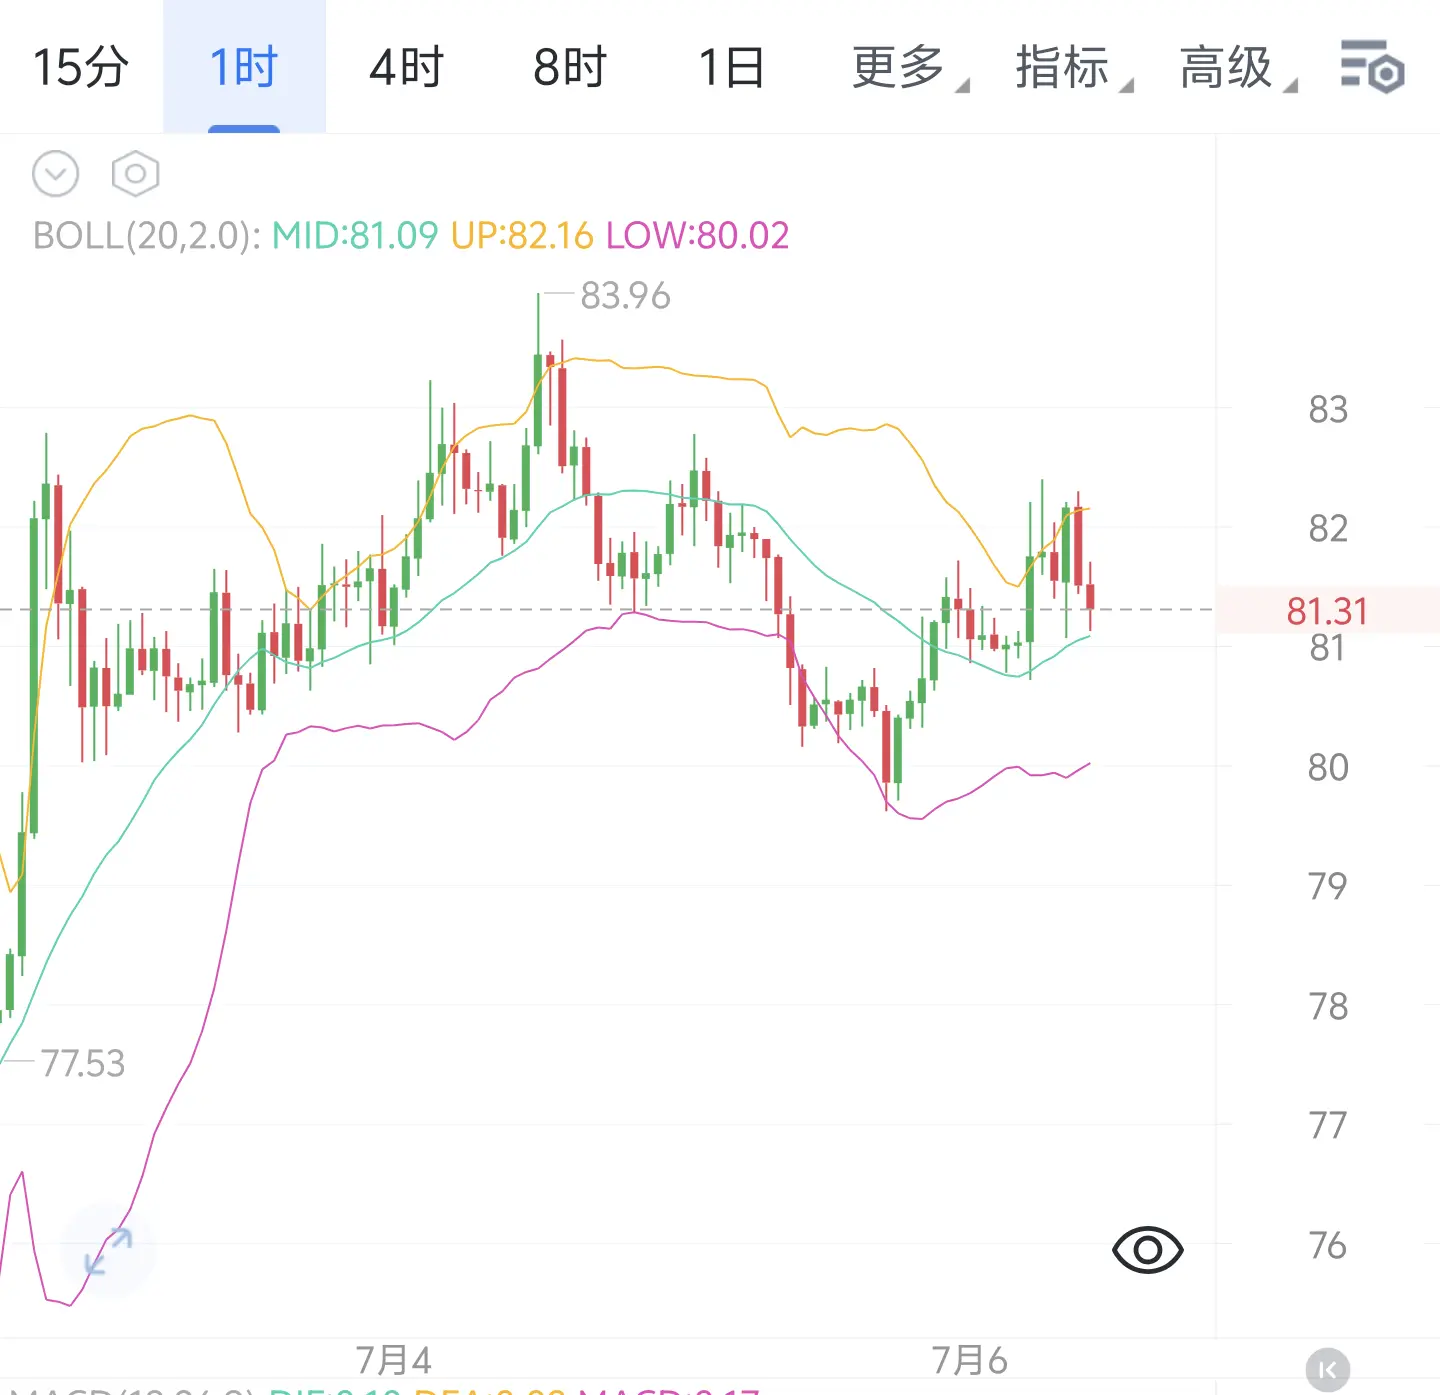Screen dimensions: 1440x1395
Task: Click the 83.96 high price marker
Action: tap(625, 296)
